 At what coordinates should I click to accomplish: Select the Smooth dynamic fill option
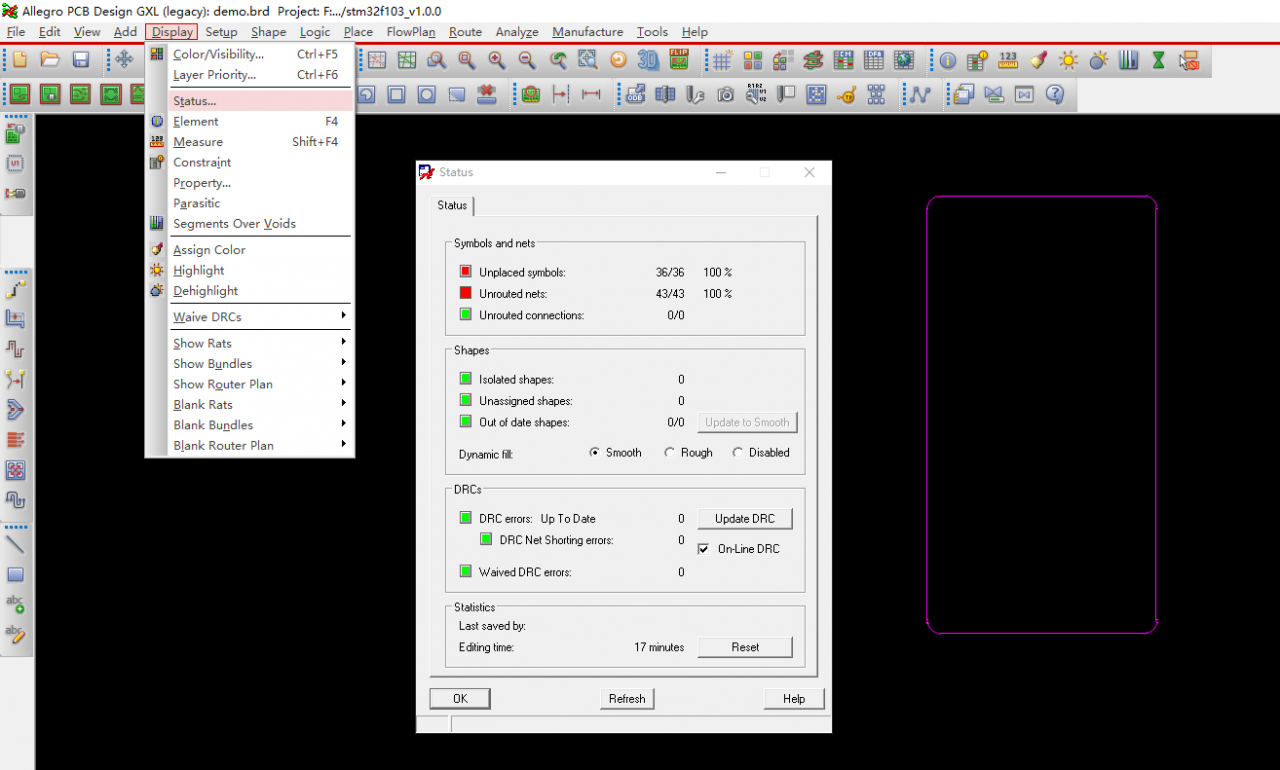[x=615, y=452]
